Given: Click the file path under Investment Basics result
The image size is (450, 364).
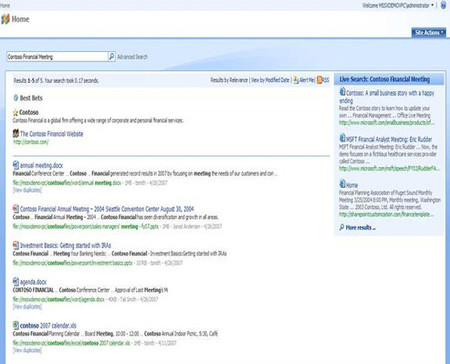Looking at the screenshot, I should tap(73, 263).
